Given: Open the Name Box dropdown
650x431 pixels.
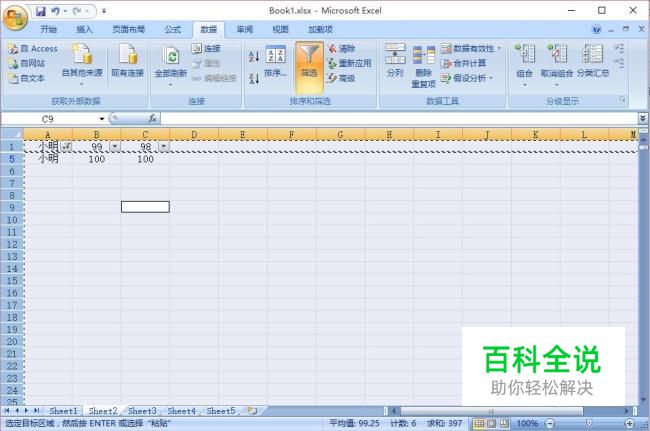Looking at the screenshot, I should click(x=102, y=119).
